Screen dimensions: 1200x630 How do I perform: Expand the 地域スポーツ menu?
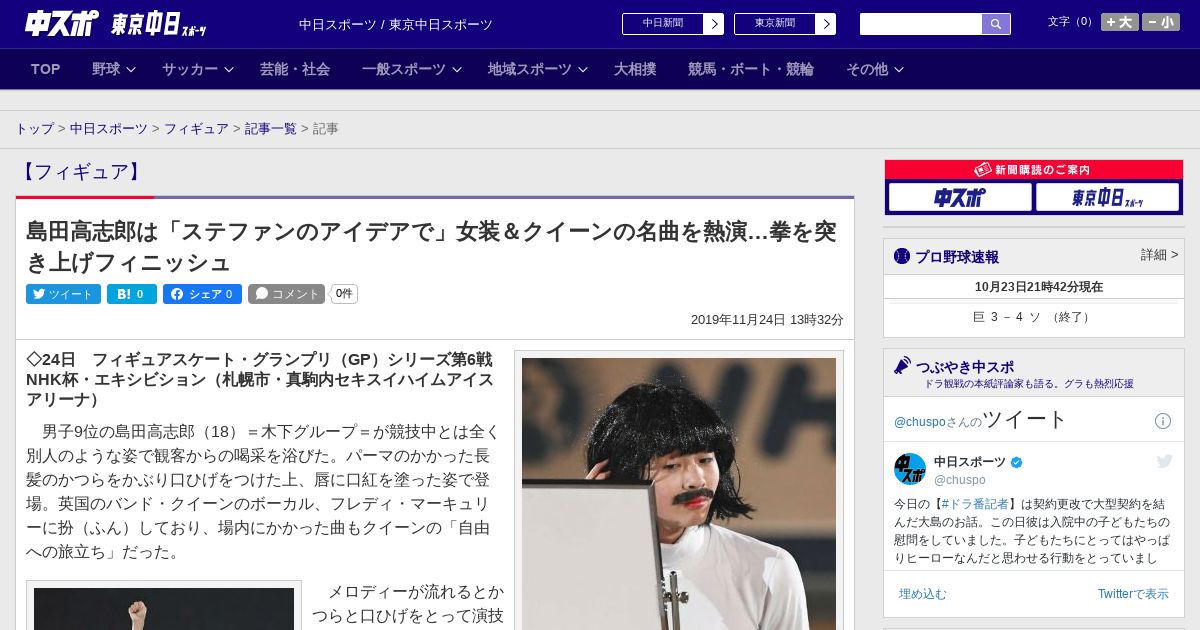[538, 69]
